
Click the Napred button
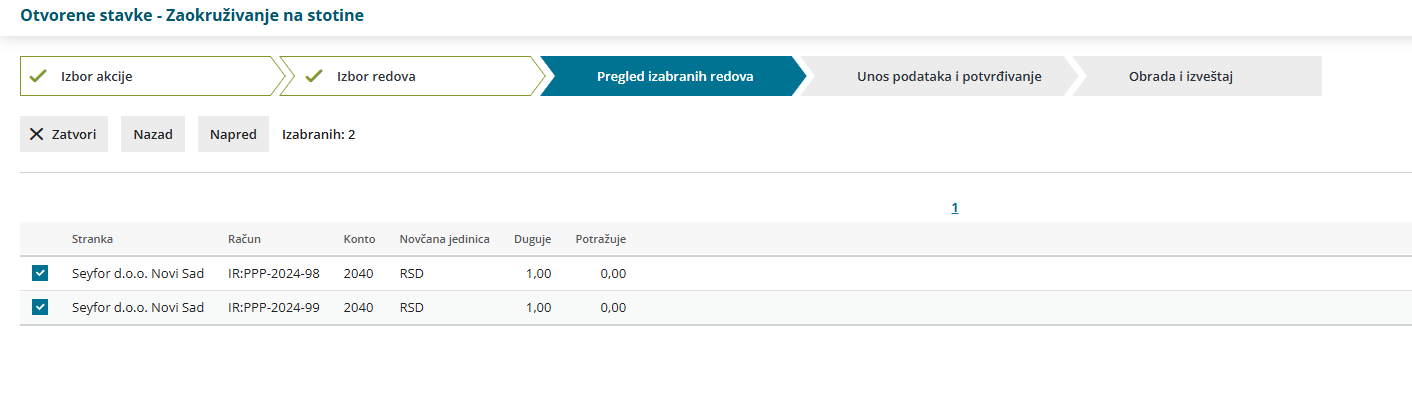pyautogui.click(x=233, y=134)
